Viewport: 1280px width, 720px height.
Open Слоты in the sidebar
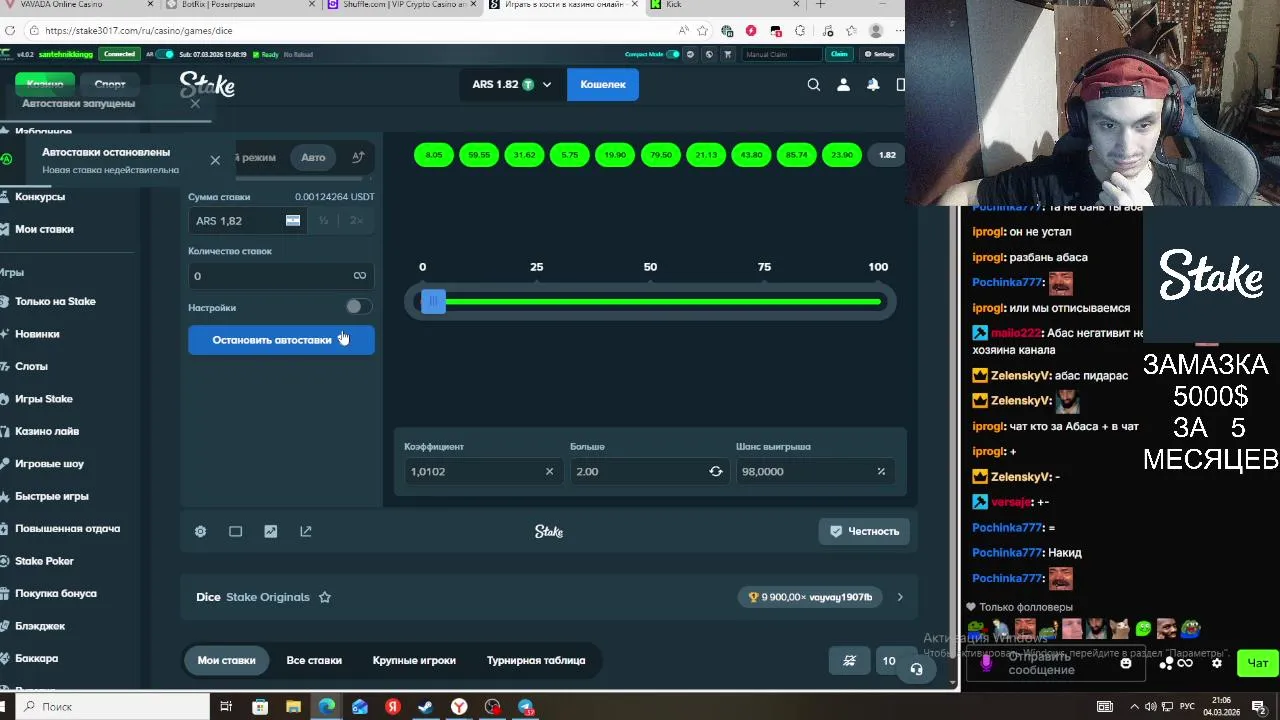pos(31,366)
